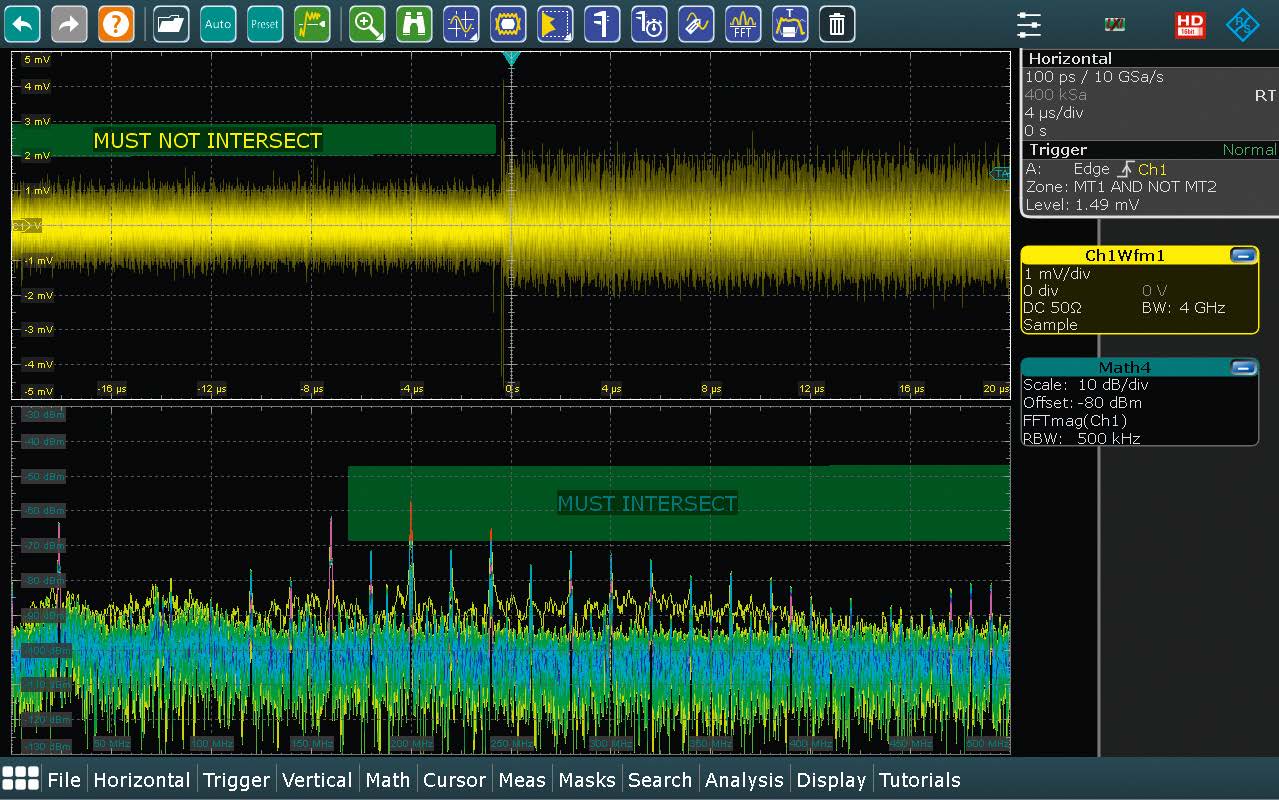Open the Trigger menu

(x=236, y=780)
